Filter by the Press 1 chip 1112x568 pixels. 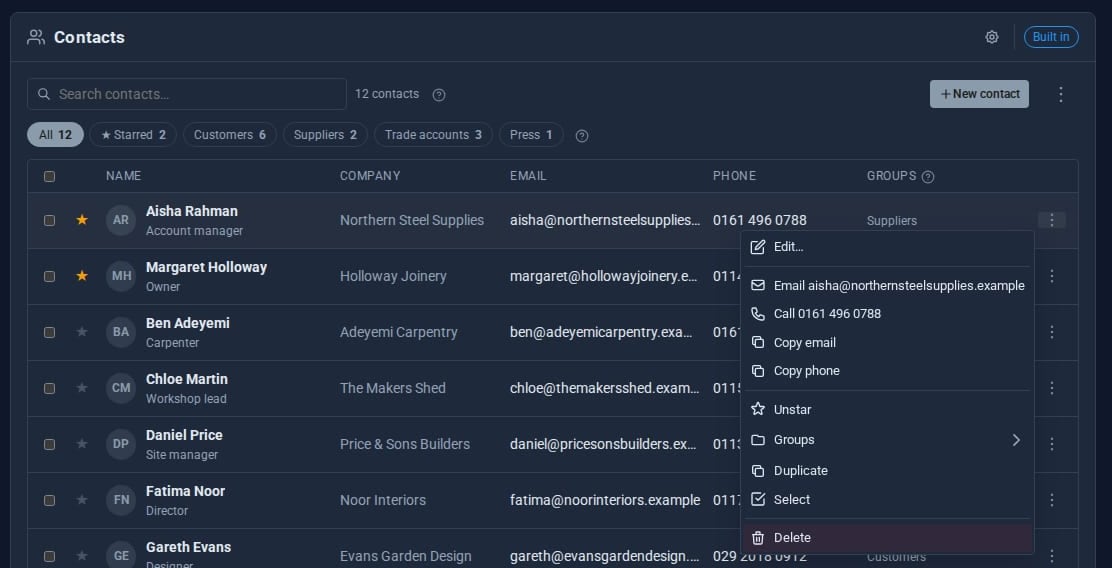(531, 135)
